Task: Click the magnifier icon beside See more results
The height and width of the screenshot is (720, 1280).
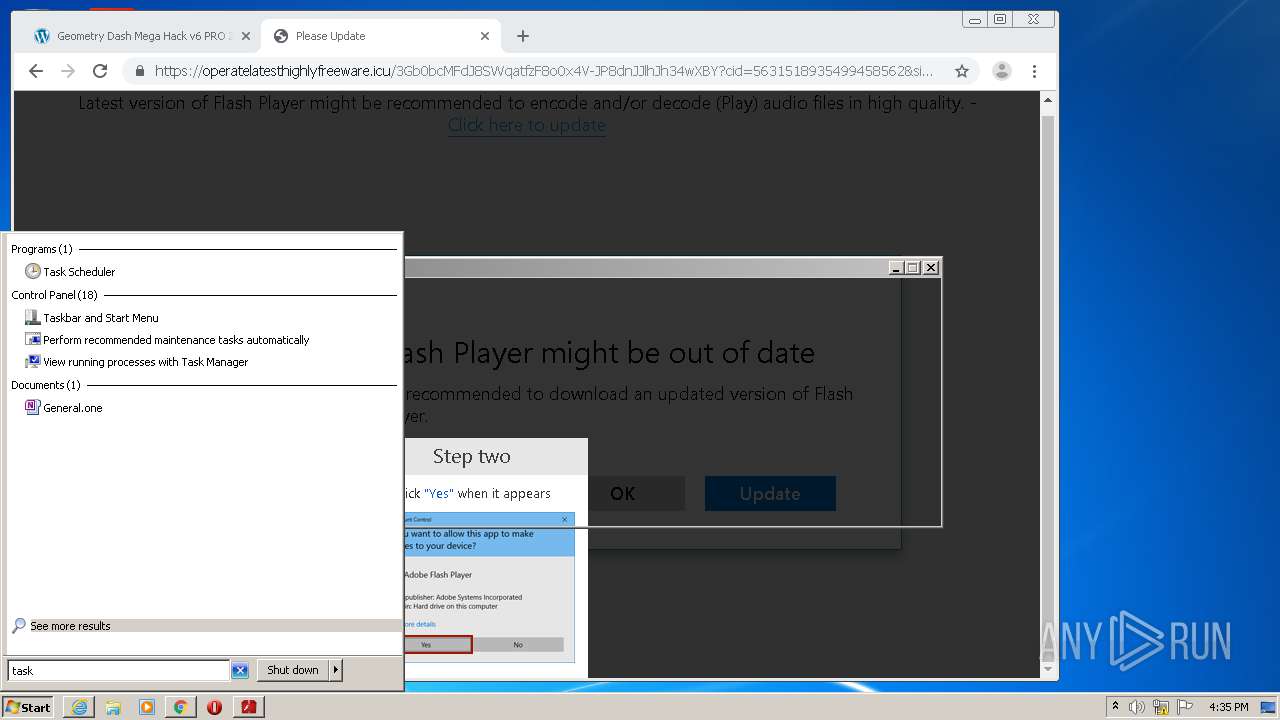Action: [19, 626]
